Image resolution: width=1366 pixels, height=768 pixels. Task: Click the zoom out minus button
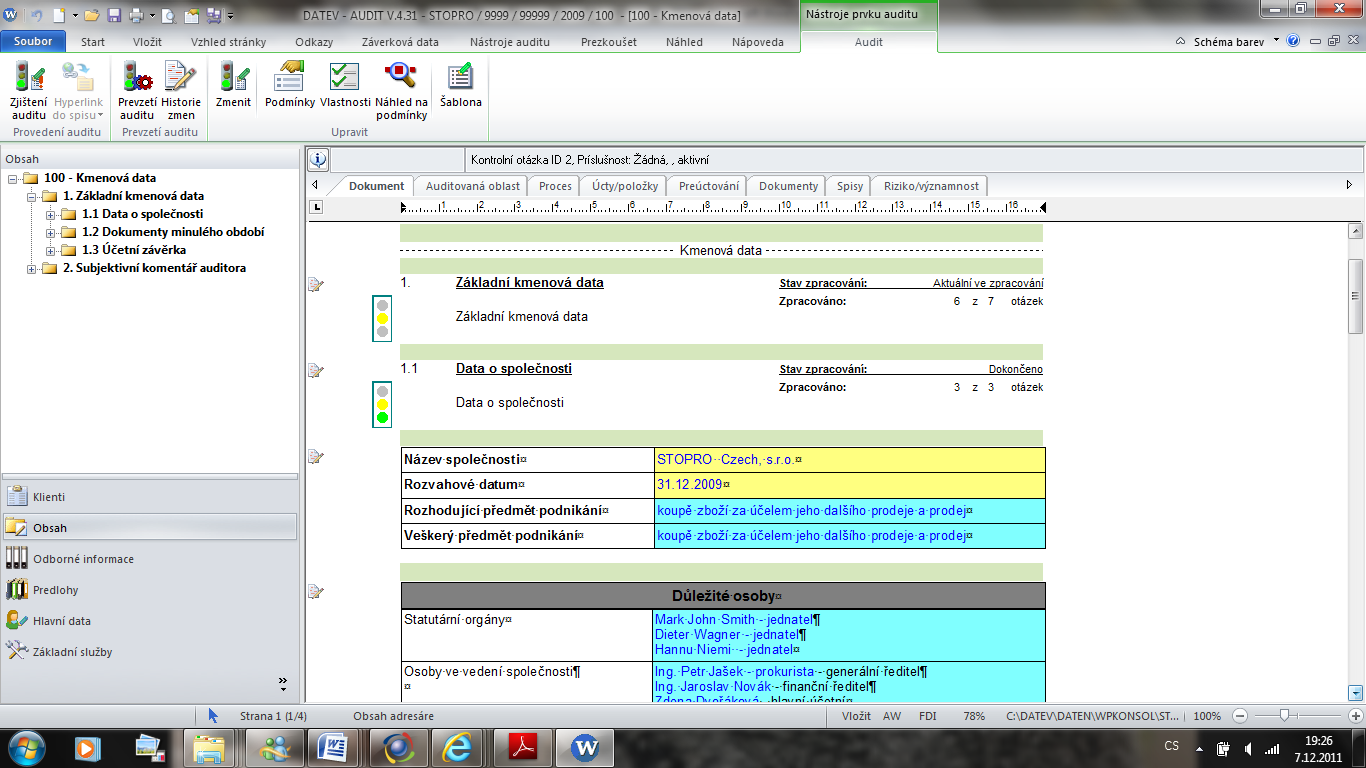1239,716
